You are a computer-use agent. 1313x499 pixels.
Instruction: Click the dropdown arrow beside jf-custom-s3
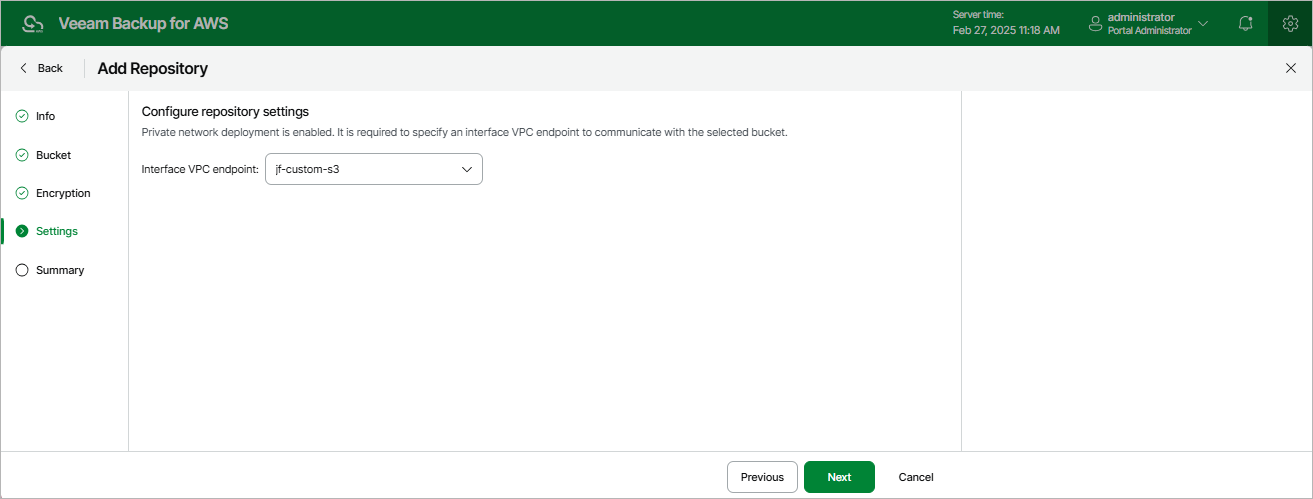467,169
